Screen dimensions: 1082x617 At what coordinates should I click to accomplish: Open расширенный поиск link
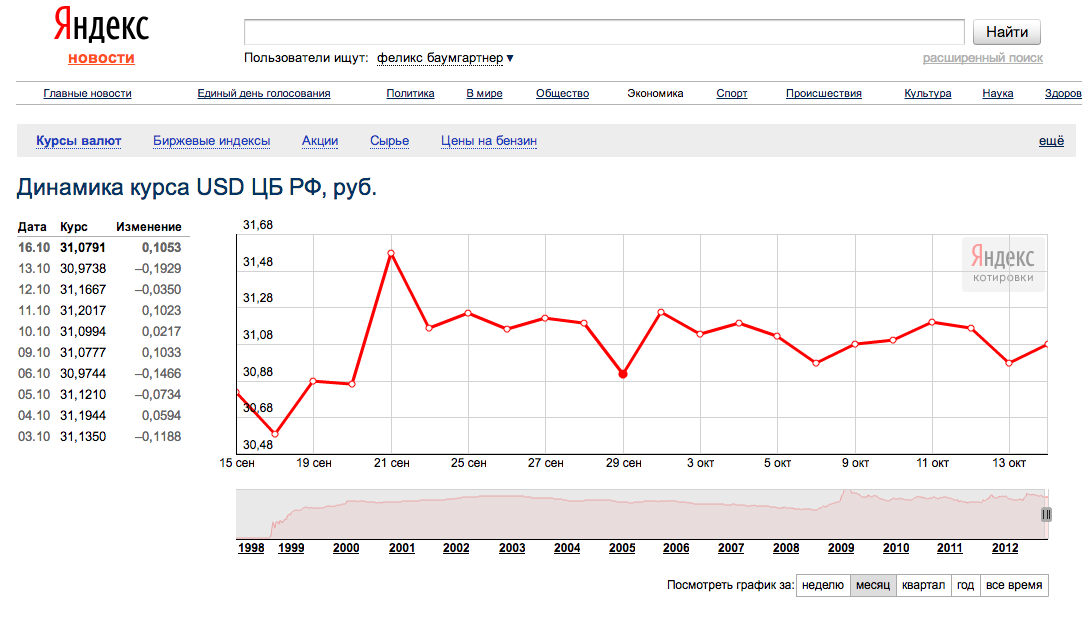click(982, 58)
